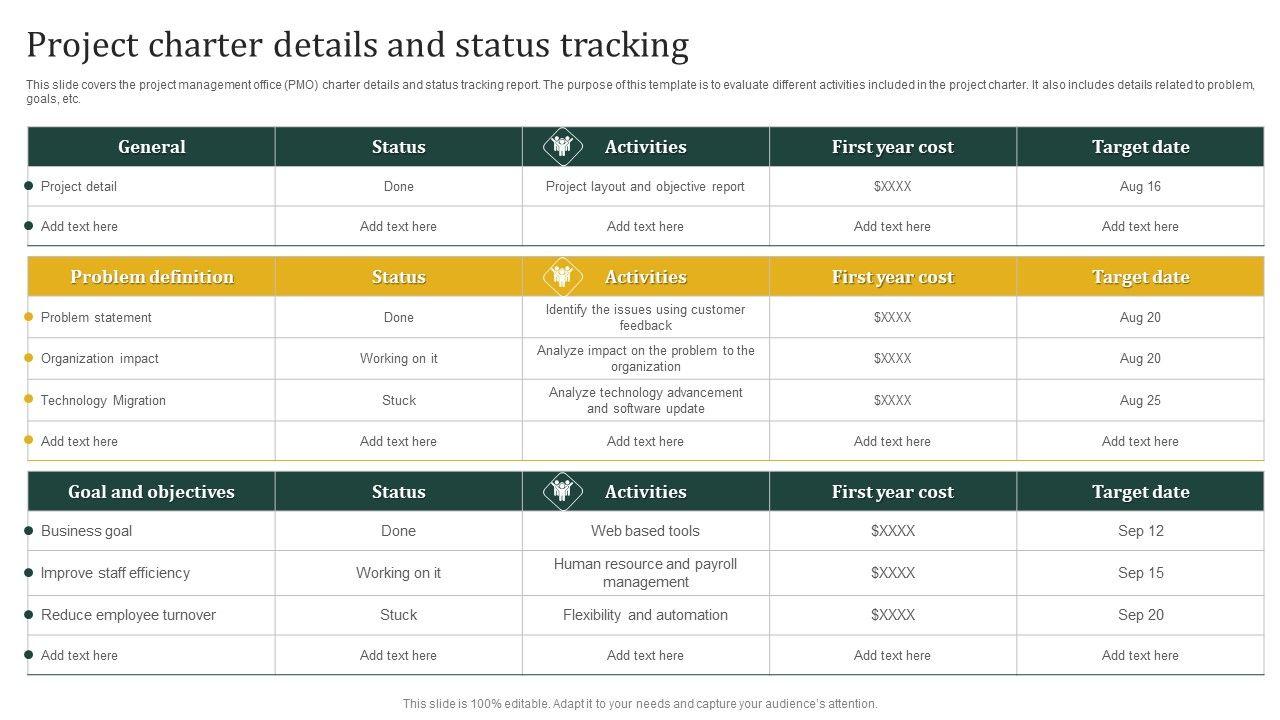Select the Goal and objectives header cell
The width and height of the screenshot is (1280, 720).
(x=152, y=492)
